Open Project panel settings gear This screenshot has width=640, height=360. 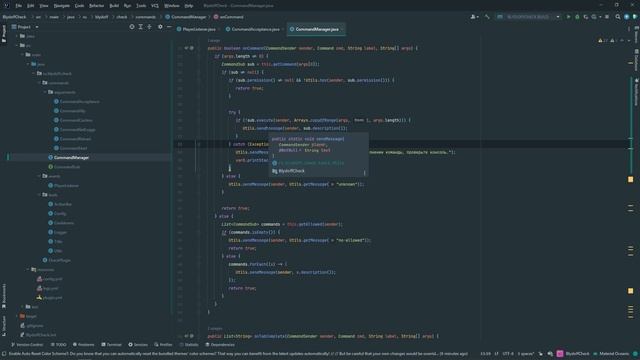(160, 27)
